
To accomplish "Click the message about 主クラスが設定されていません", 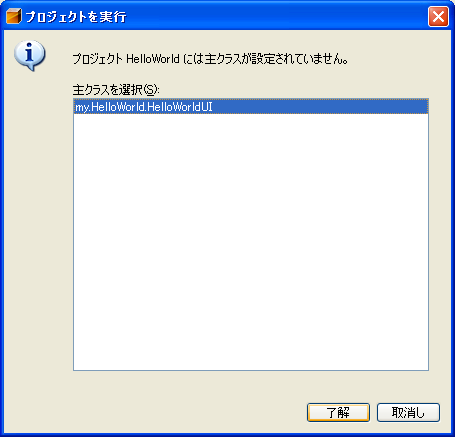I will click(210, 59).
